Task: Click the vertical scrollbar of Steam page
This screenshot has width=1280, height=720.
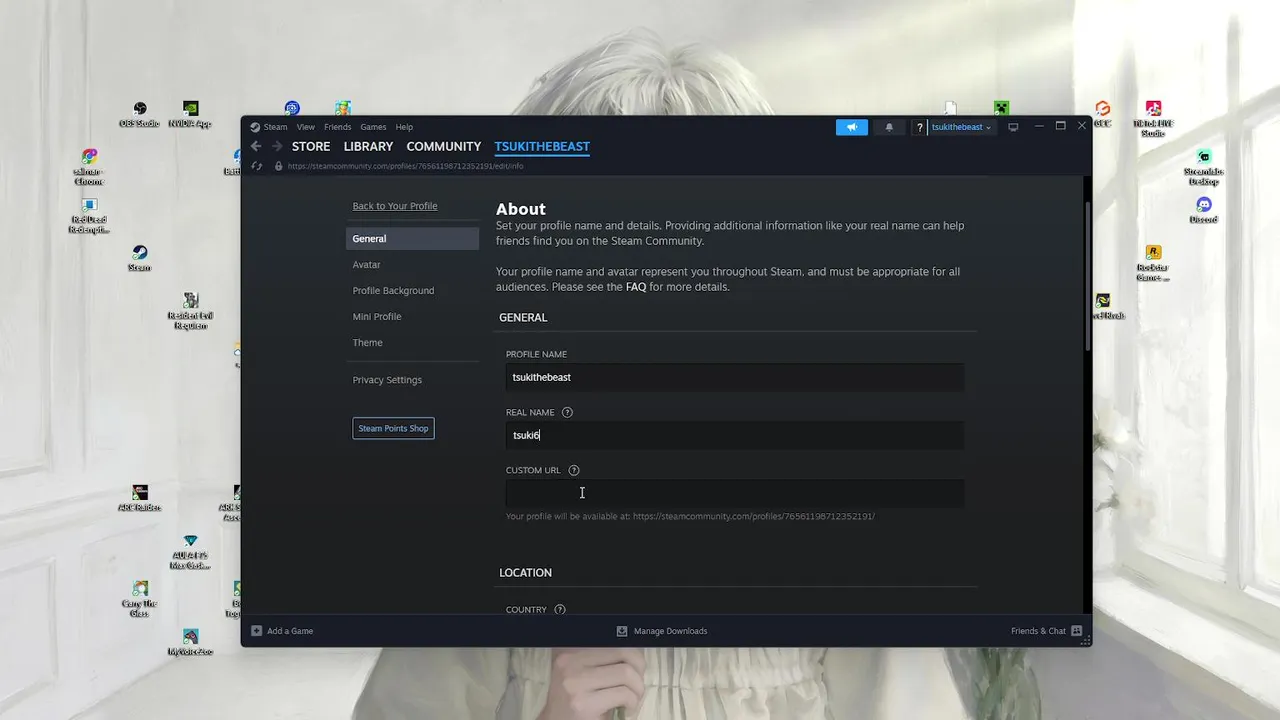Action: point(1088,276)
